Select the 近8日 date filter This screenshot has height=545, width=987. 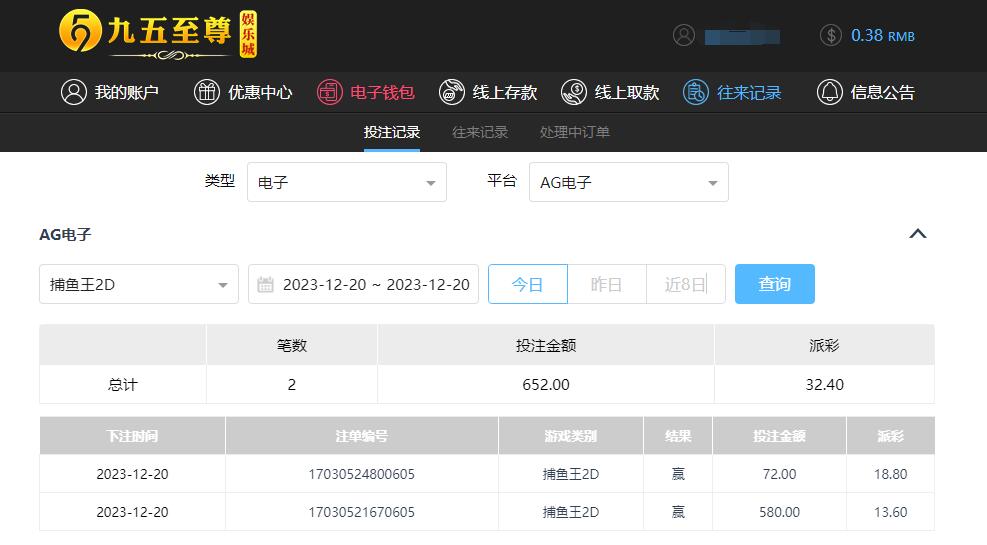(x=685, y=284)
